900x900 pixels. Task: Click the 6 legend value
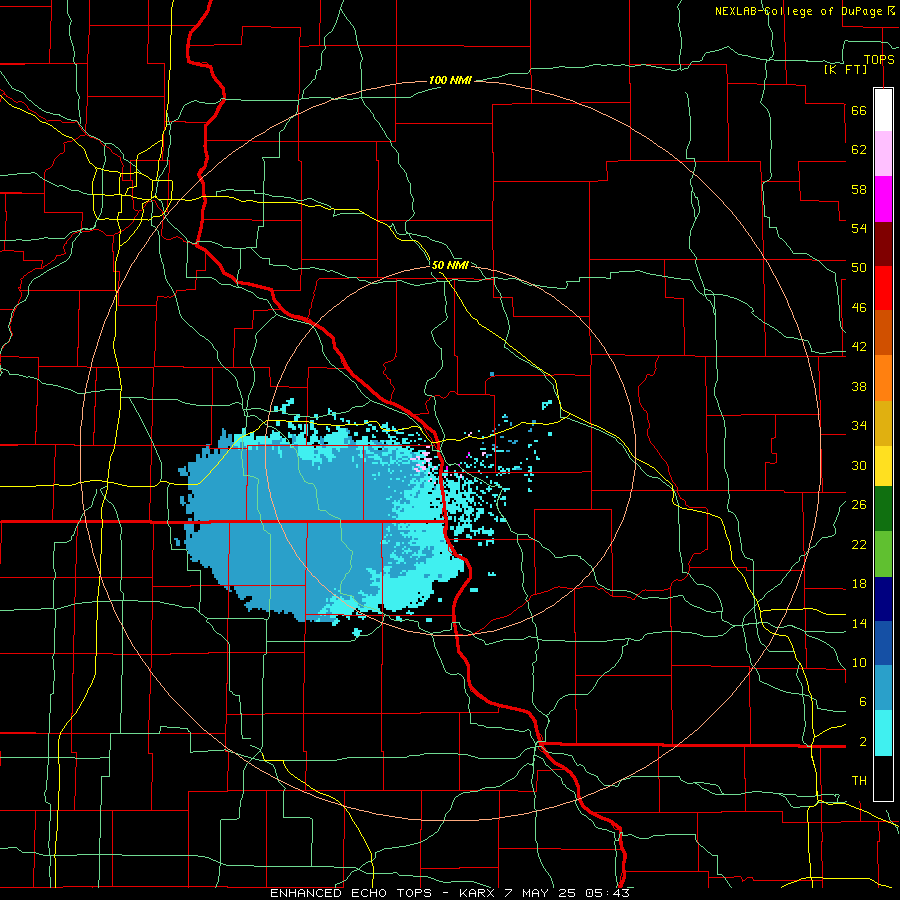click(x=863, y=702)
